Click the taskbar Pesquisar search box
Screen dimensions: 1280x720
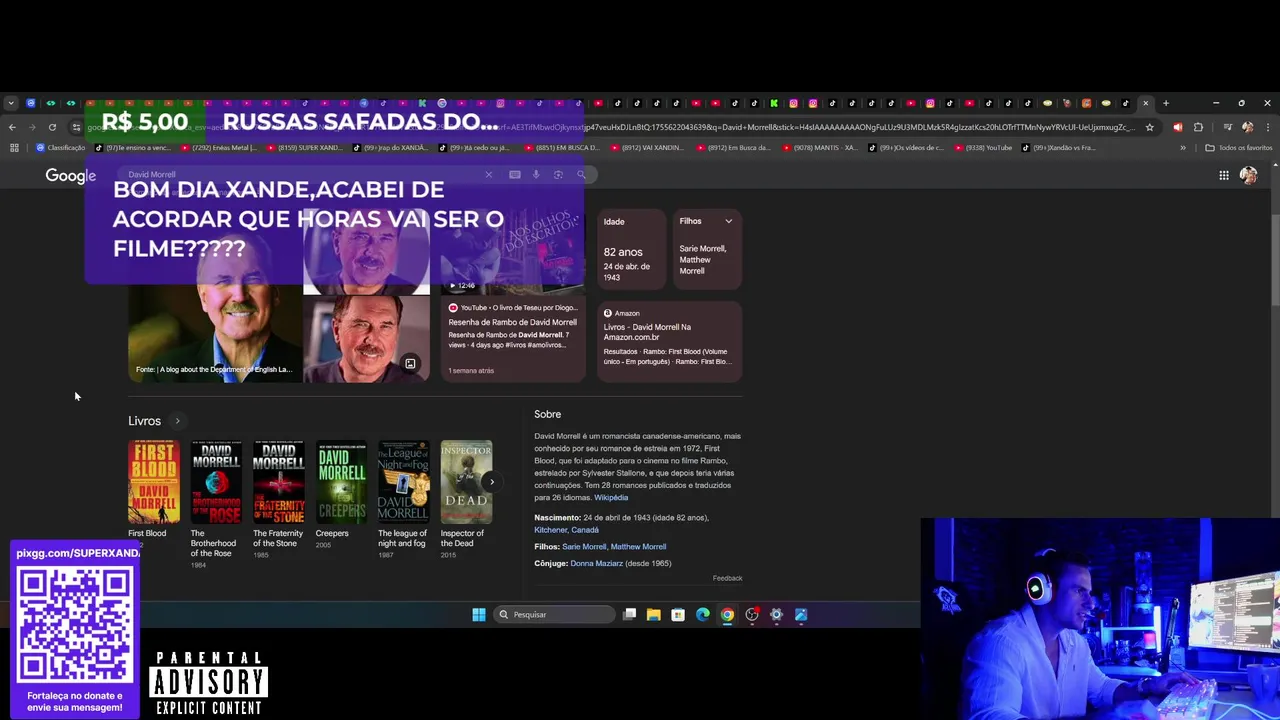point(554,614)
